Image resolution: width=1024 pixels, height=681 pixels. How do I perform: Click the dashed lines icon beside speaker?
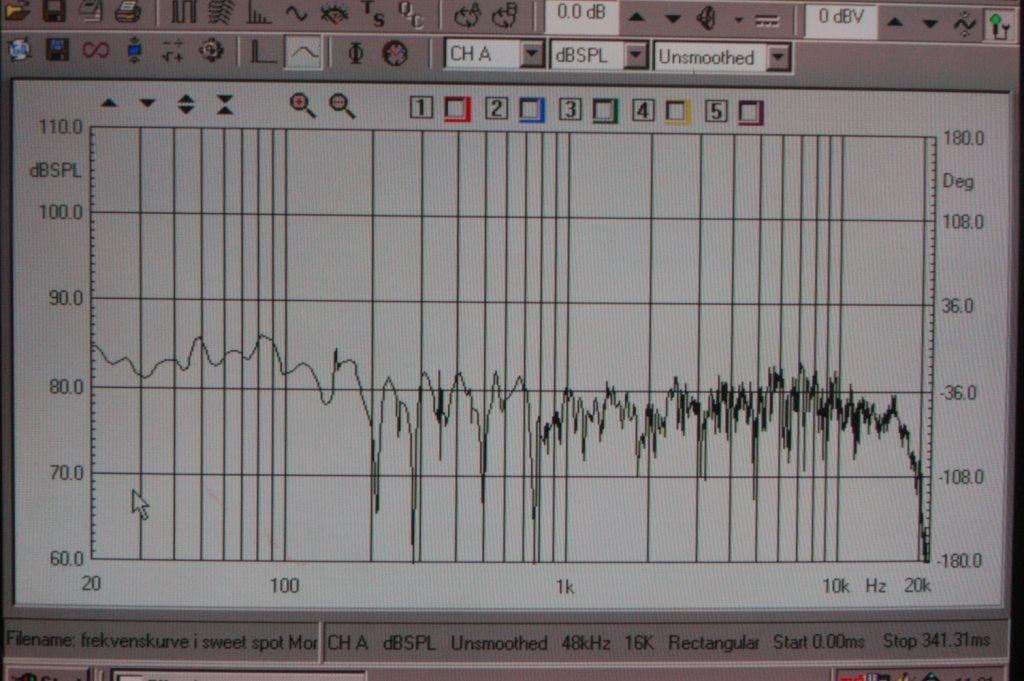pyautogui.click(x=767, y=21)
